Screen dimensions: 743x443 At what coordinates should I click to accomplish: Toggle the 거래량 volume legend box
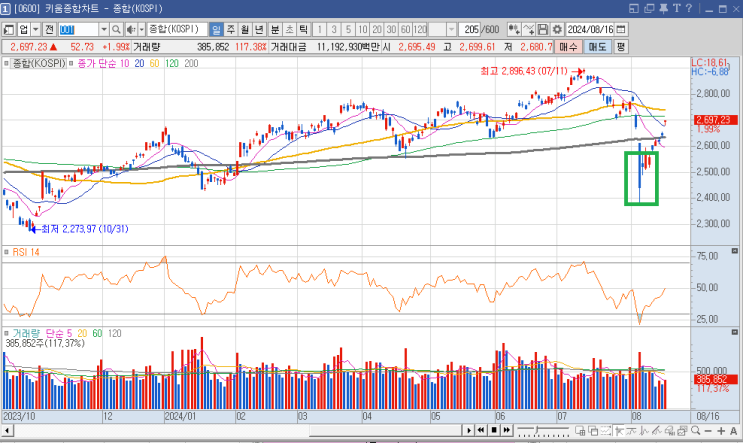click(6, 334)
